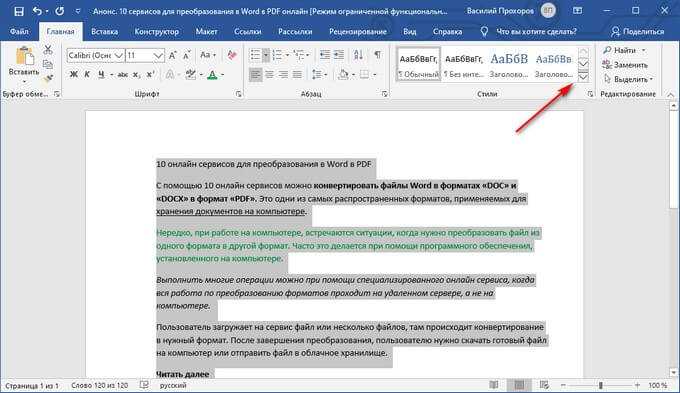Undo the last action
The width and height of the screenshot is (680, 393).
coord(37,11)
